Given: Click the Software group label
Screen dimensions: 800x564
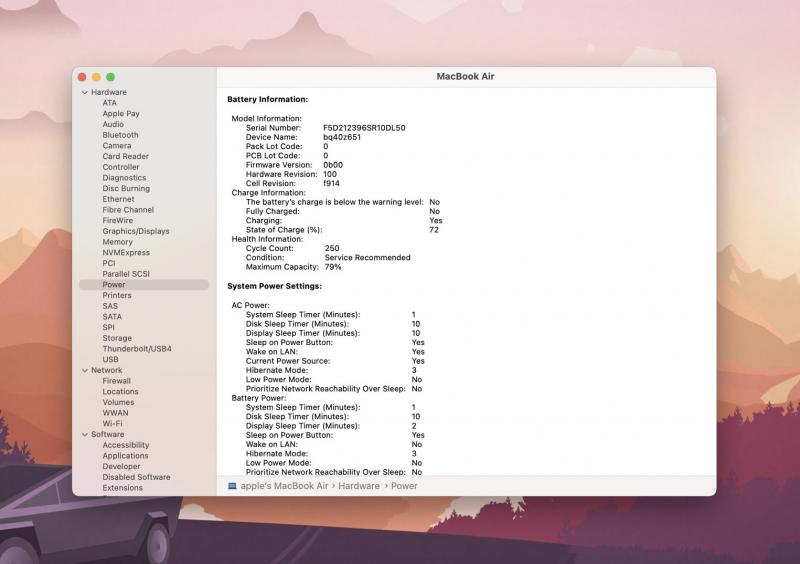Looking at the screenshot, I should 108,435.
